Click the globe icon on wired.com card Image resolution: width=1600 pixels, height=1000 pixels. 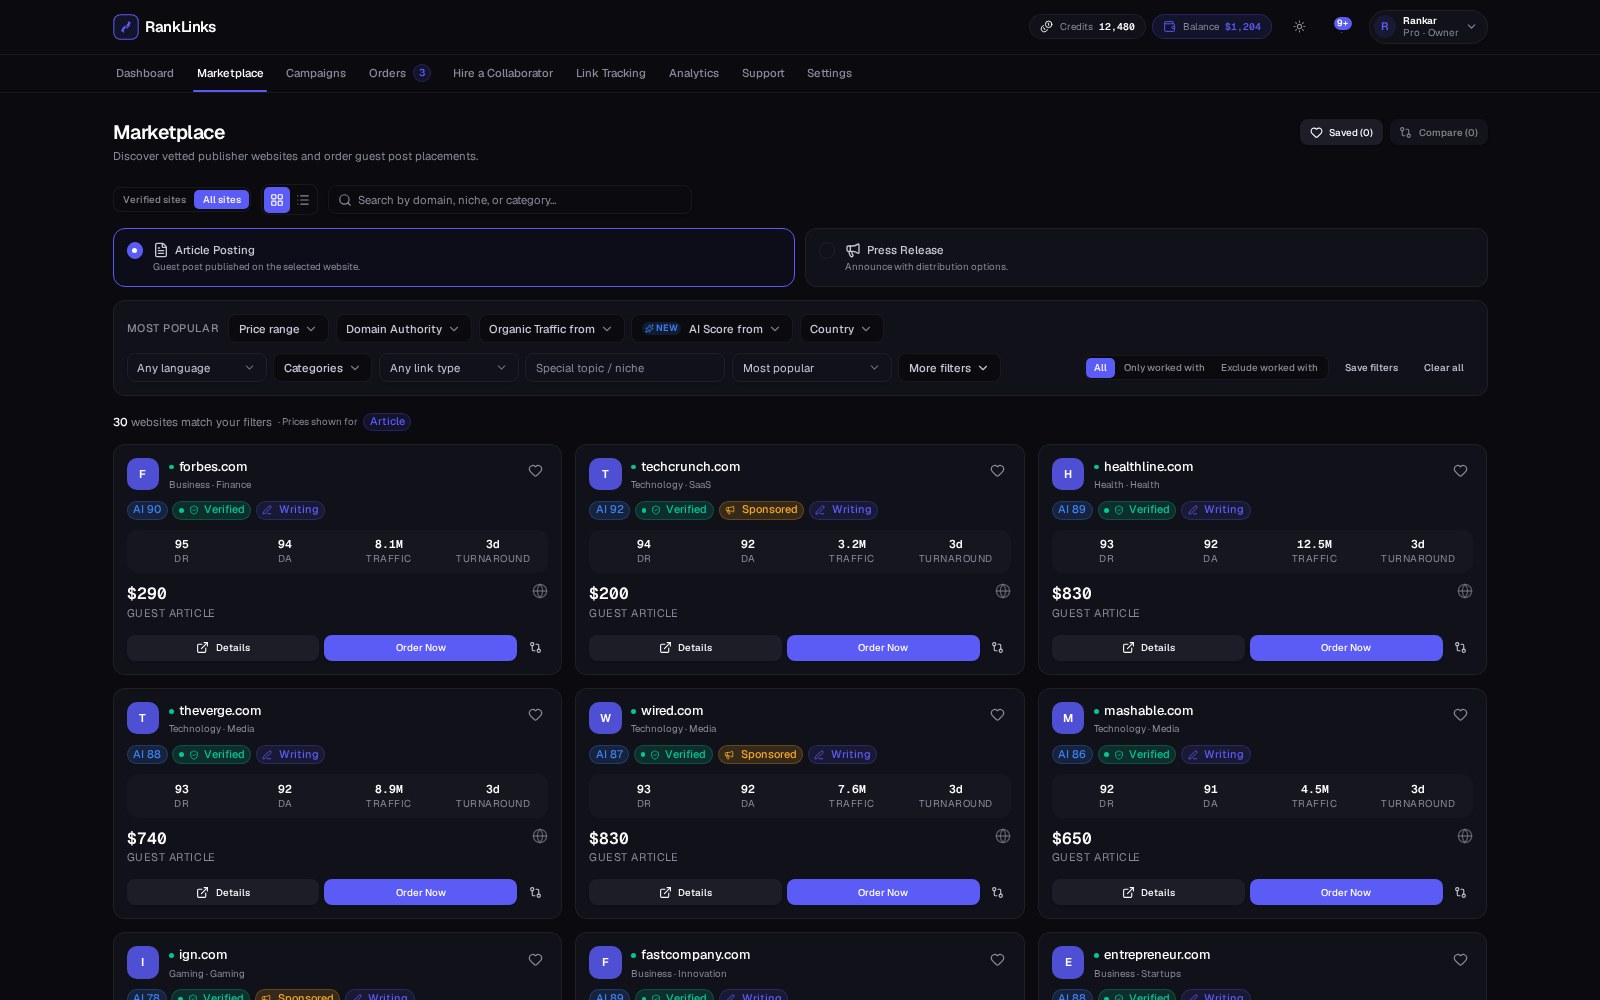(x=1003, y=836)
